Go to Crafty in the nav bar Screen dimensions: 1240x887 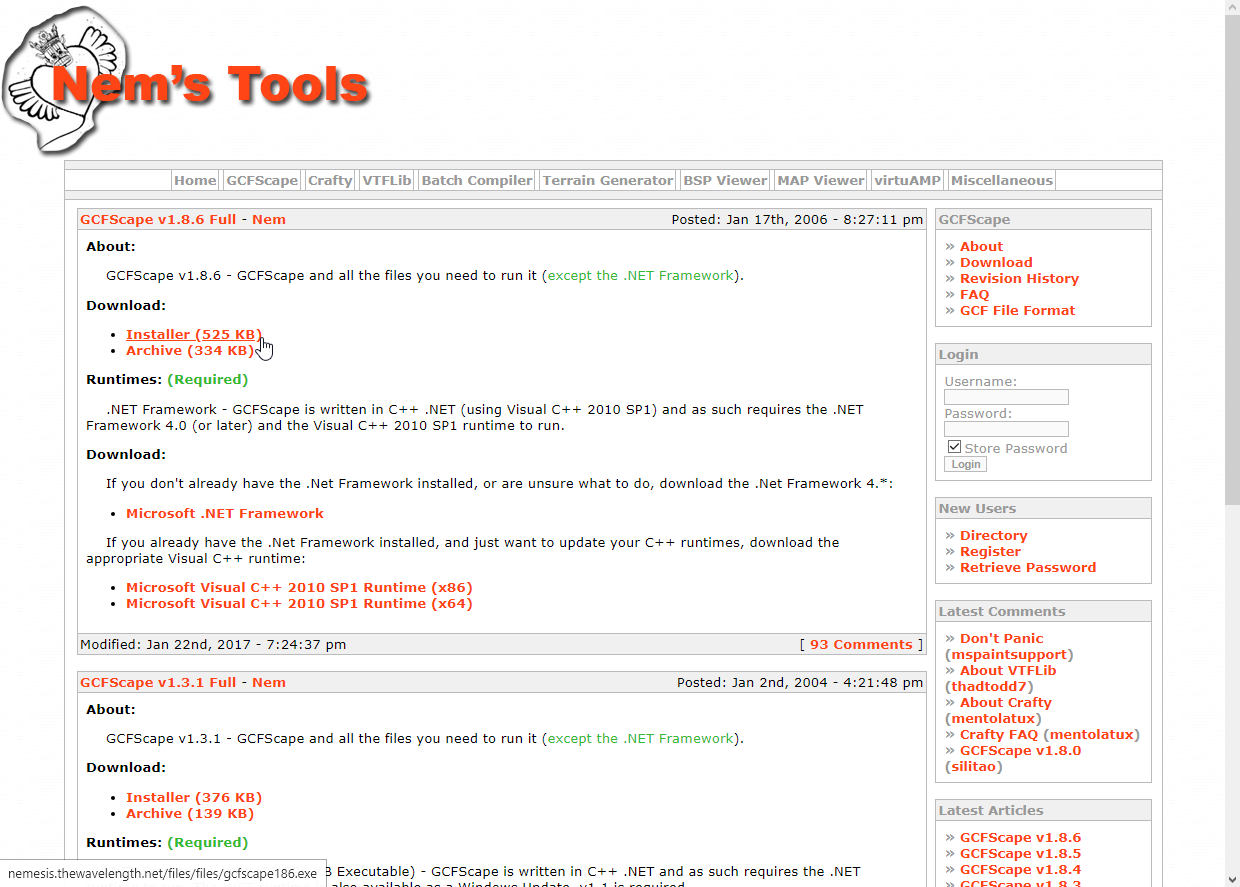click(330, 181)
